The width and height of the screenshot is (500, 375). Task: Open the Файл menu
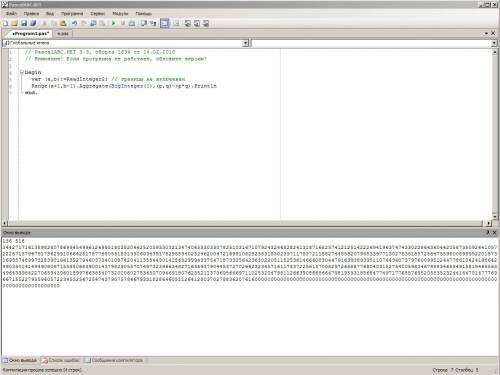pos(11,14)
